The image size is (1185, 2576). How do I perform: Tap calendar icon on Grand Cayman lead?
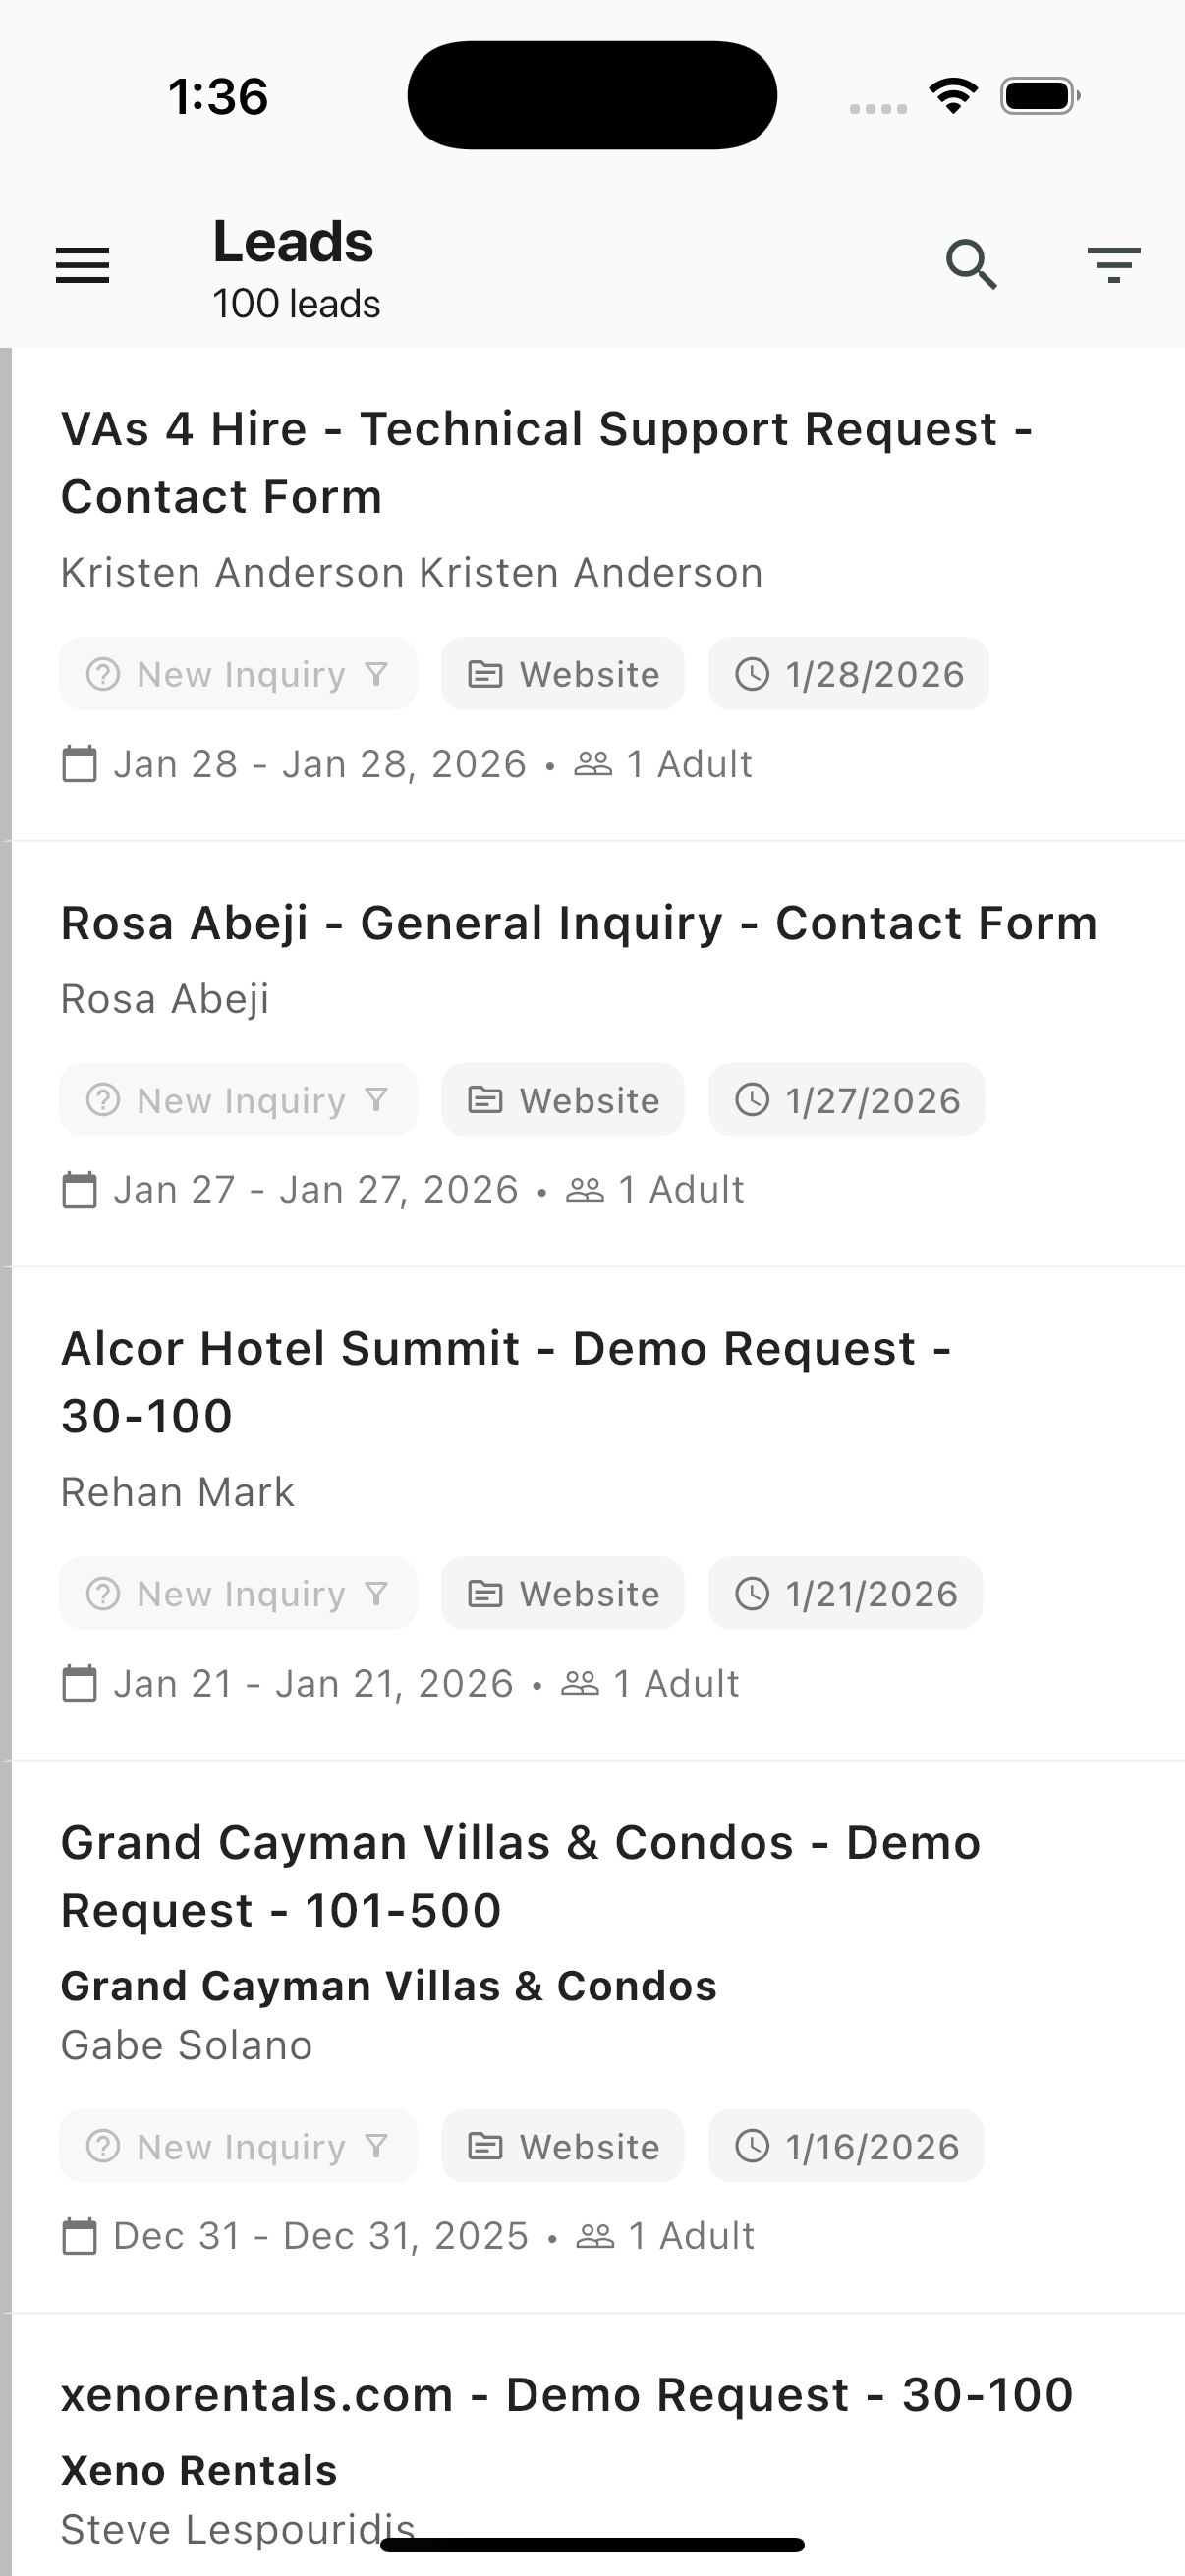[x=79, y=2236]
